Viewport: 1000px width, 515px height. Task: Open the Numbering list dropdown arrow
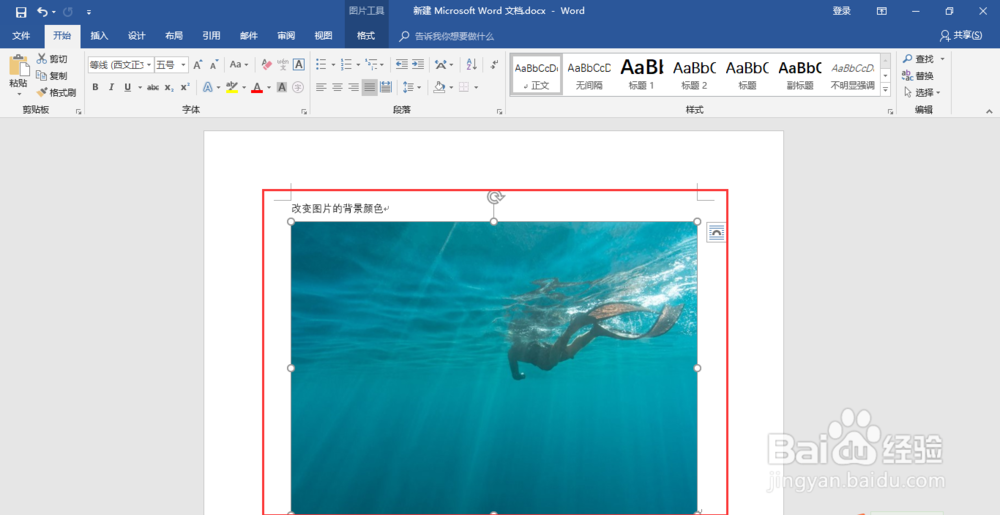358,64
